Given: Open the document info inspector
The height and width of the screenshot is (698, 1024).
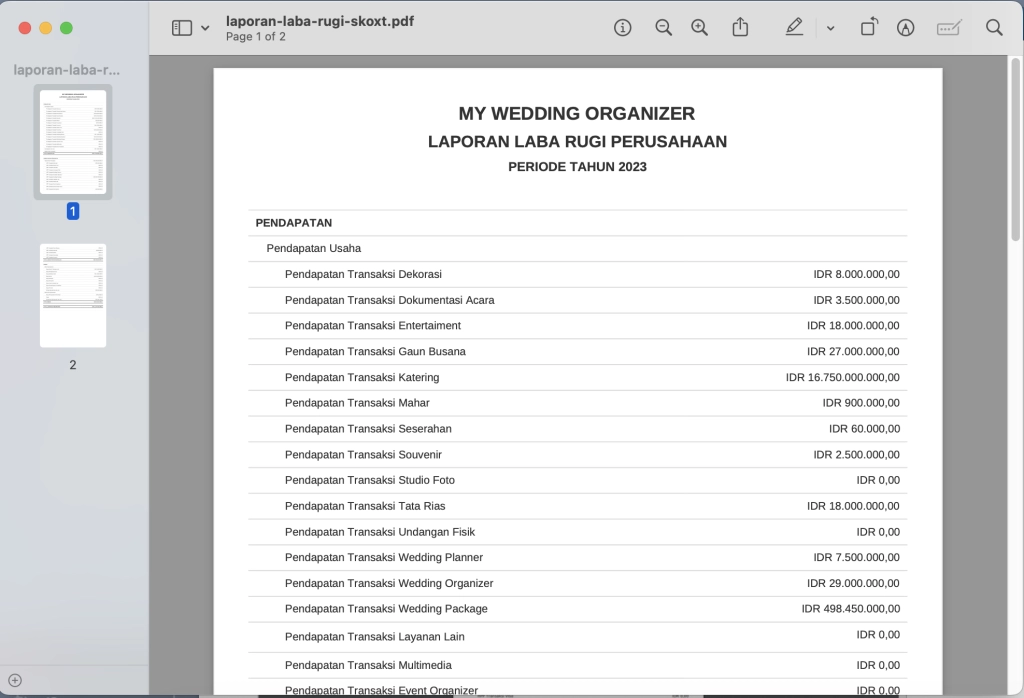Looking at the screenshot, I should coord(623,27).
